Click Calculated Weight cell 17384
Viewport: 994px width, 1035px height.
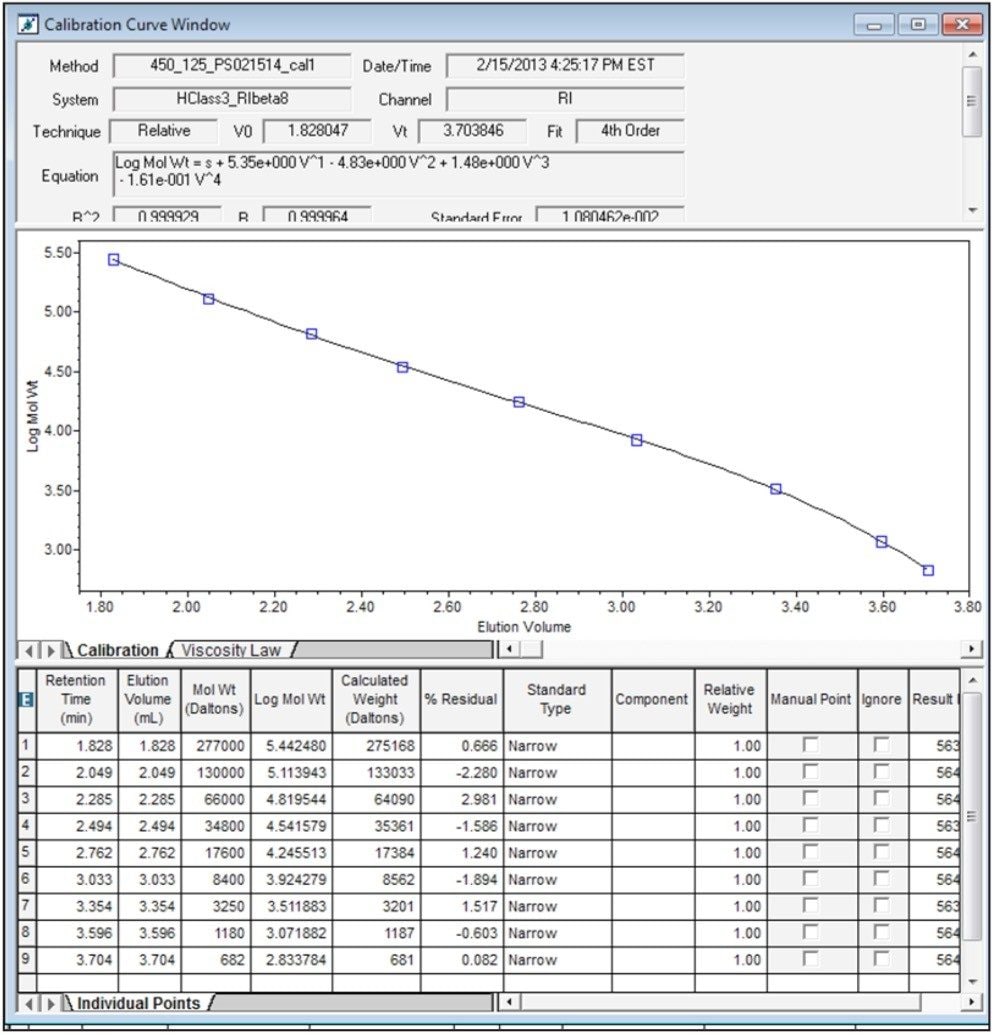click(x=376, y=853)
